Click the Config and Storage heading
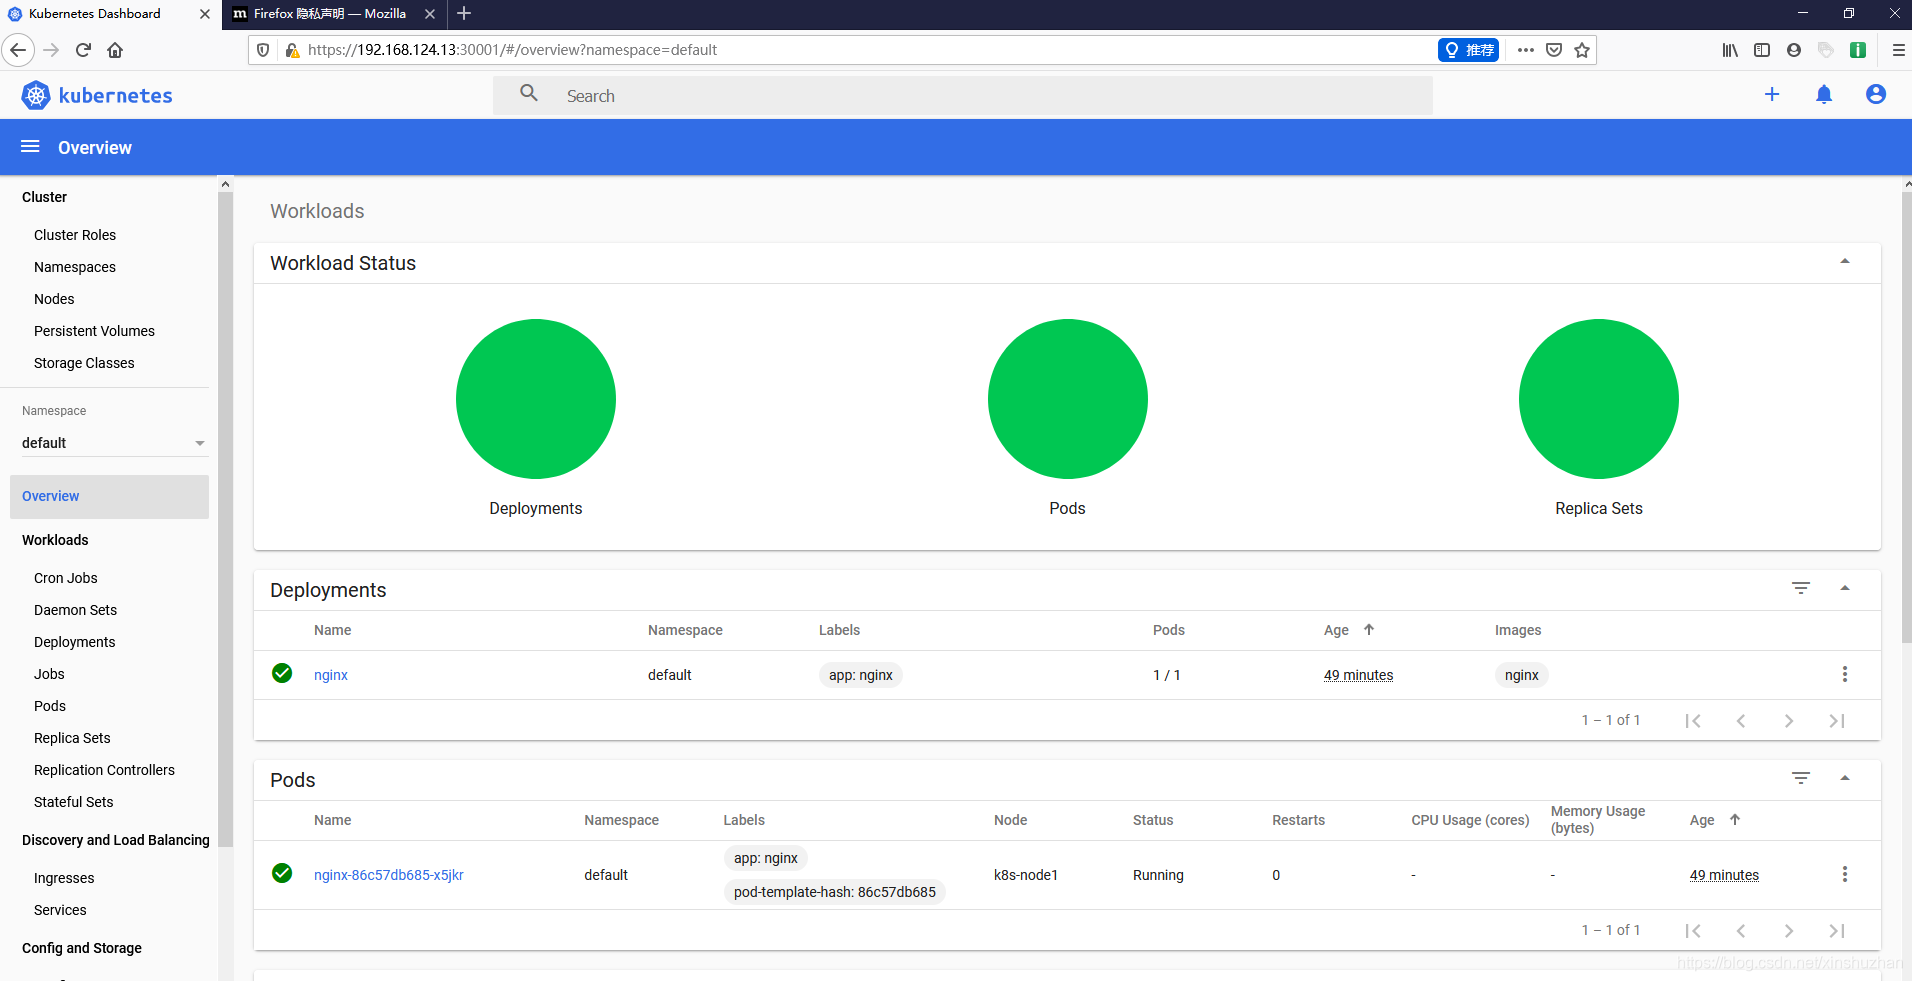Image resolution: width=1912 pixels, height=981 pixels. click(x=82, y=948)
